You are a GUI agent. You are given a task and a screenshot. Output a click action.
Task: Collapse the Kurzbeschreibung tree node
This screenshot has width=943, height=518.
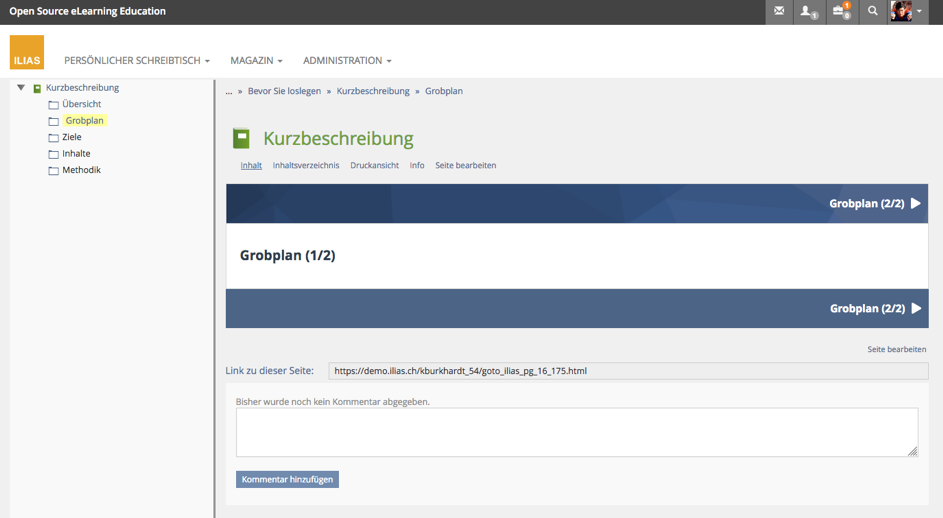[21, 88]
